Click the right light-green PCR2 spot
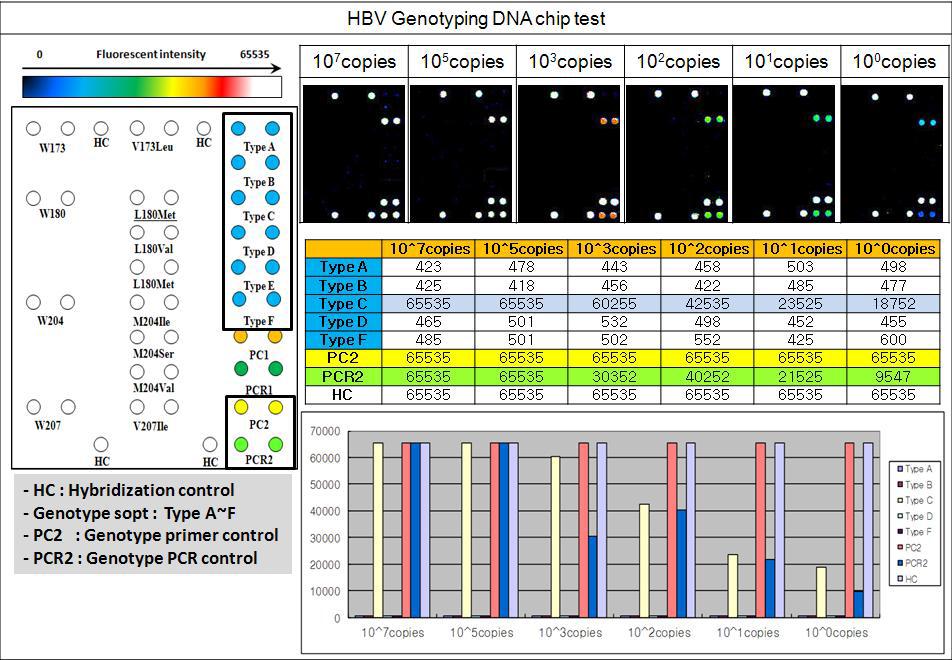 (x=275, y=444)
